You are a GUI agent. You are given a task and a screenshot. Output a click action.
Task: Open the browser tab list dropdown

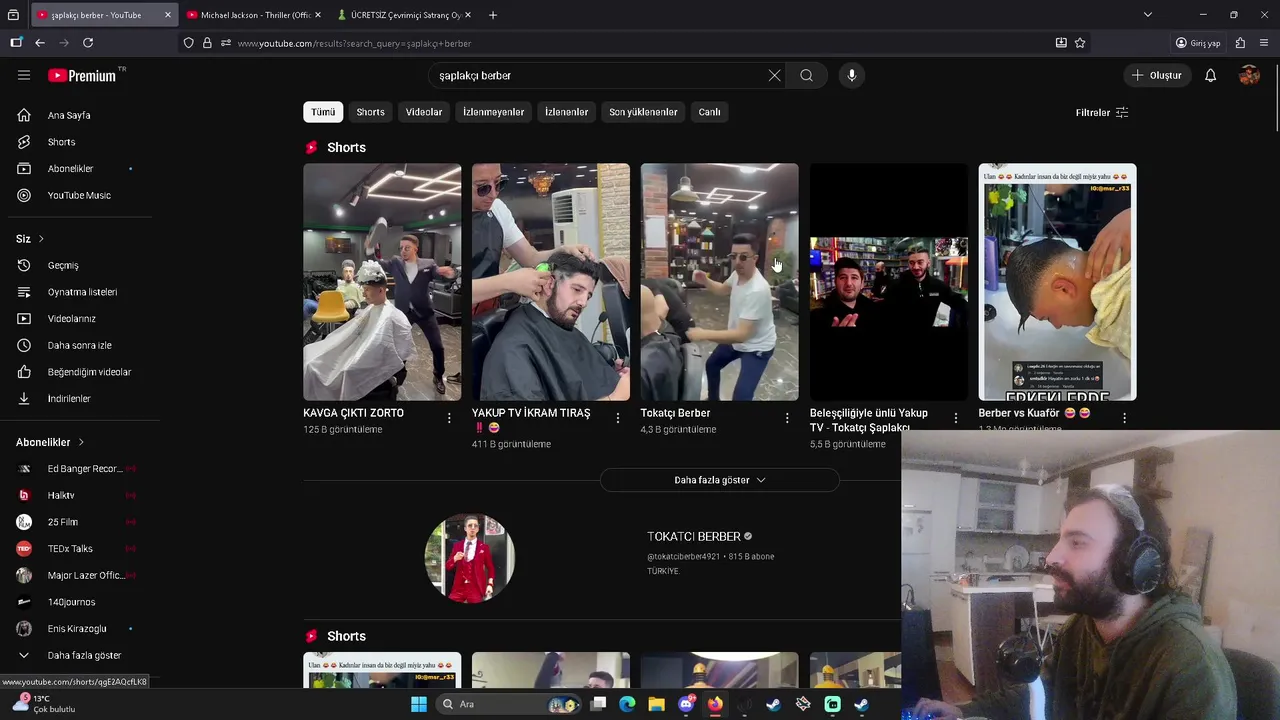tap(1148, 15)
